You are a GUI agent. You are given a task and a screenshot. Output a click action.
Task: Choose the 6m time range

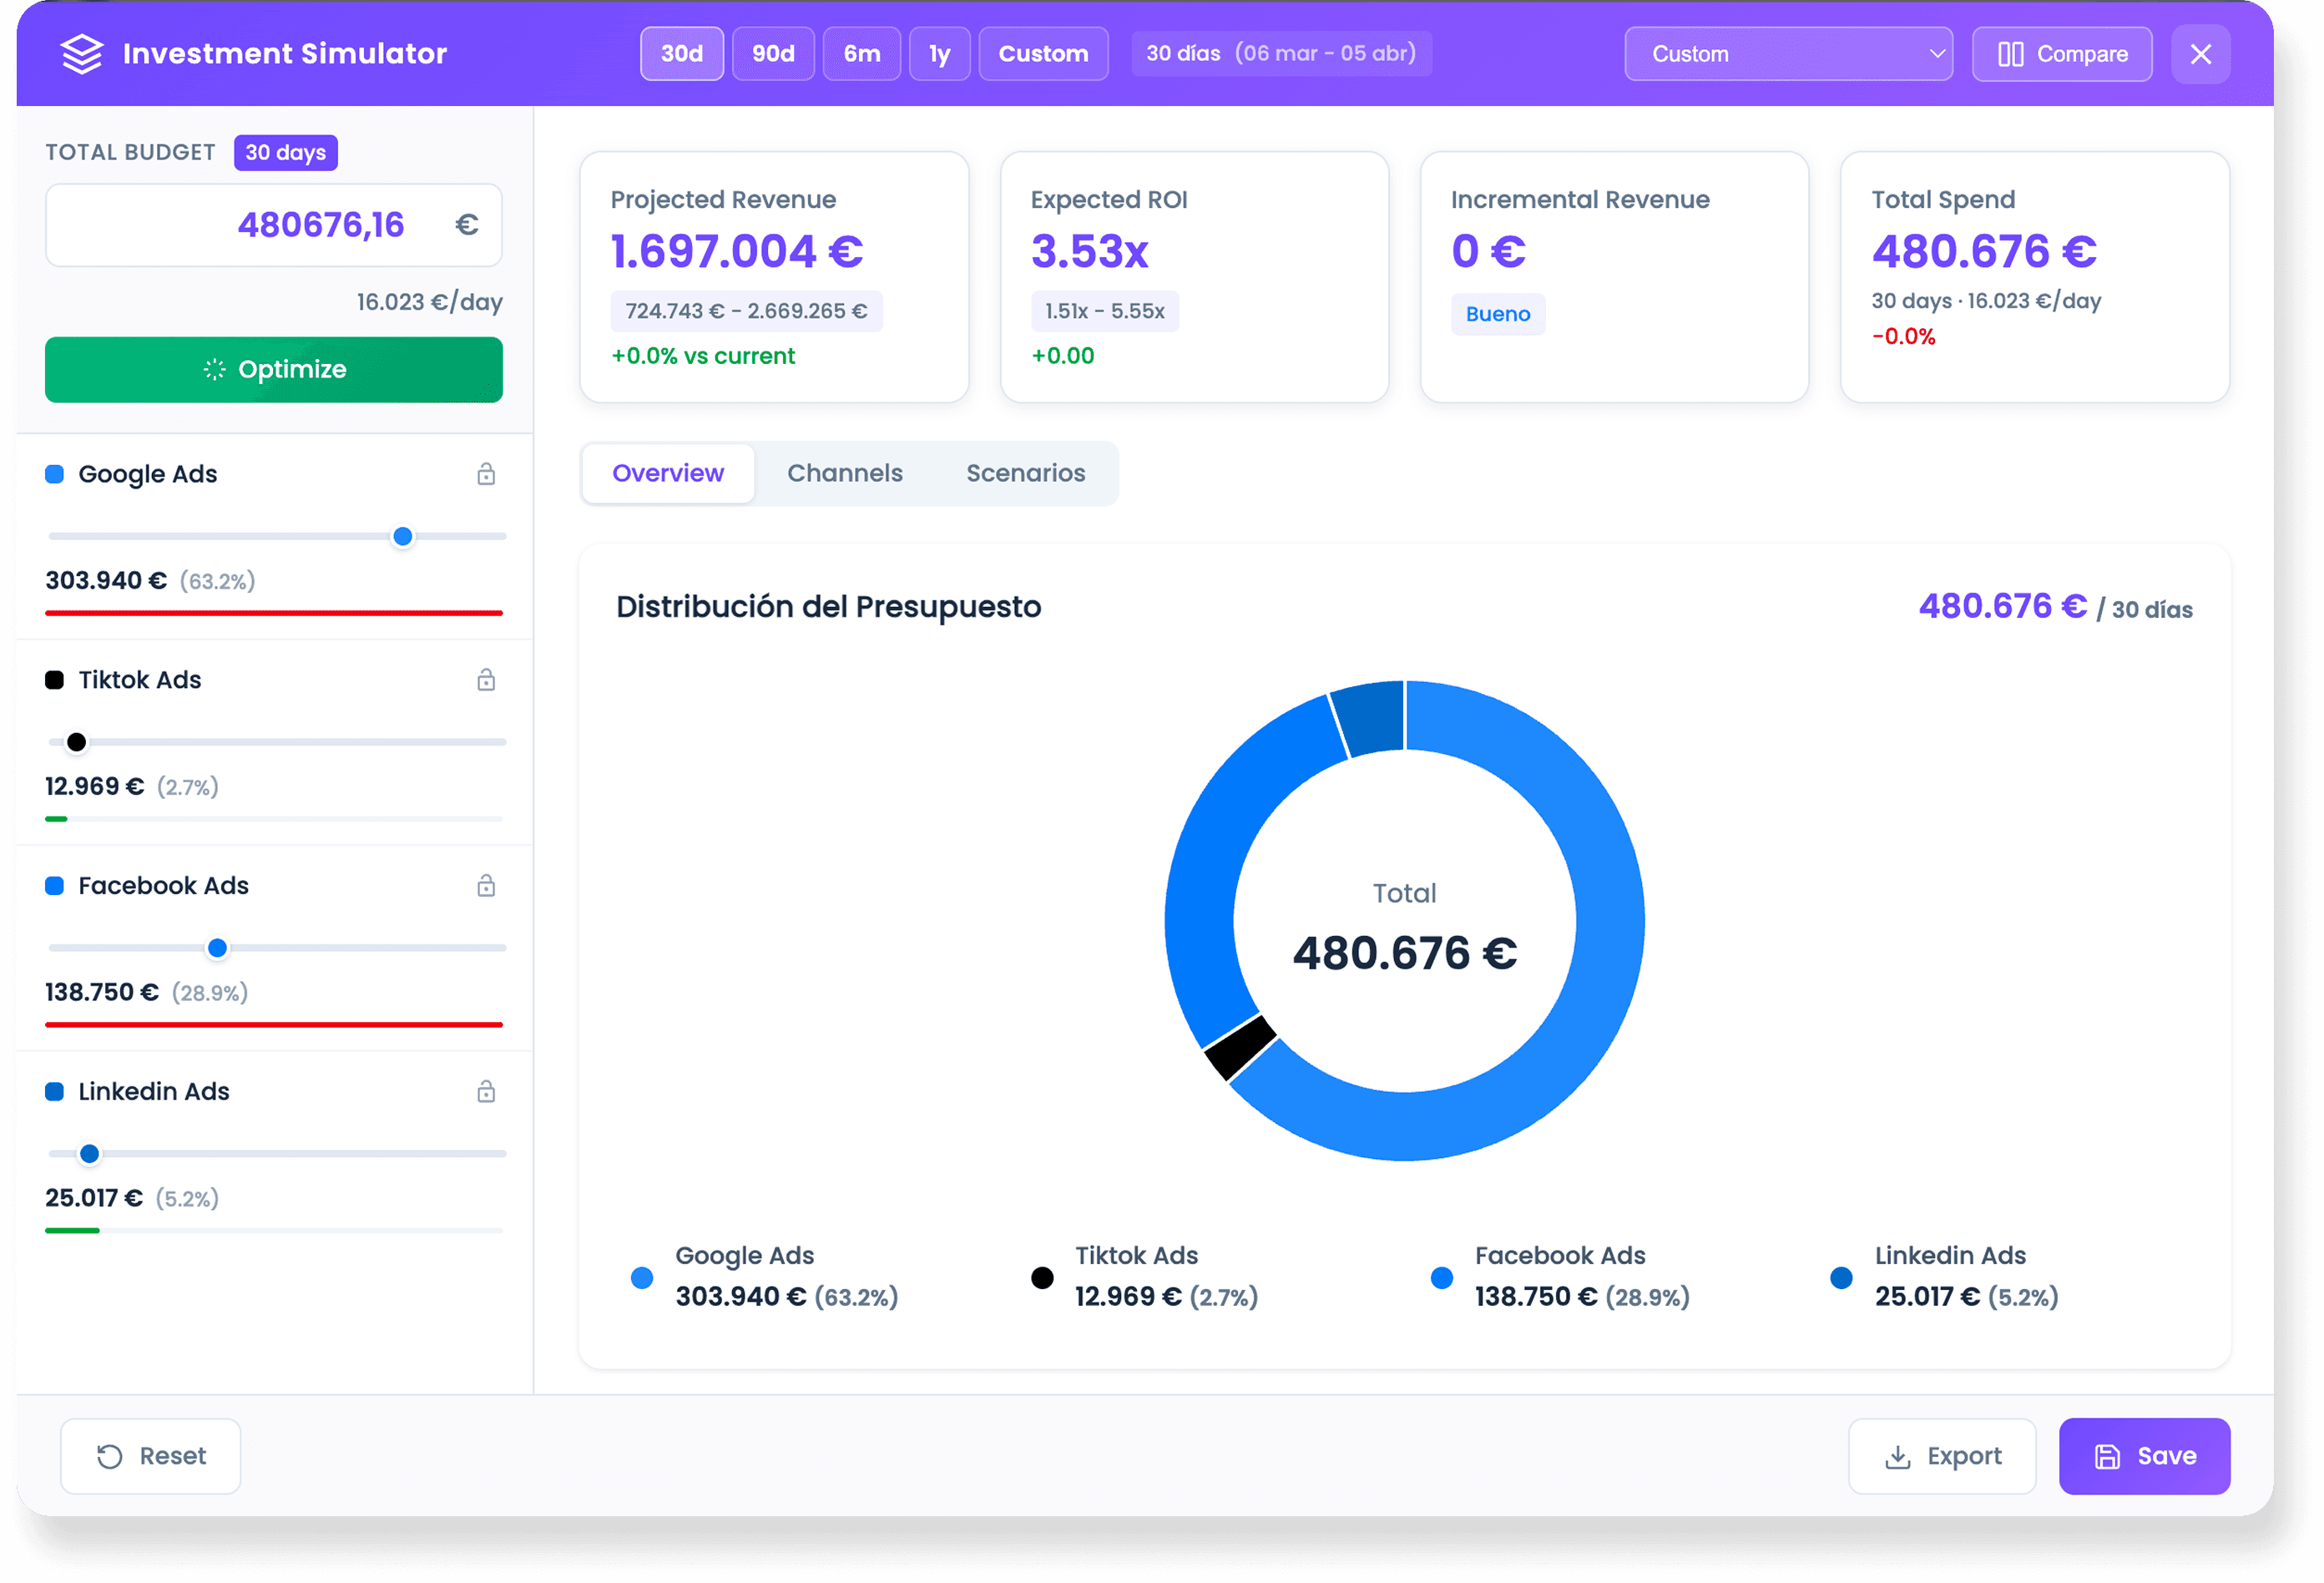861,54
